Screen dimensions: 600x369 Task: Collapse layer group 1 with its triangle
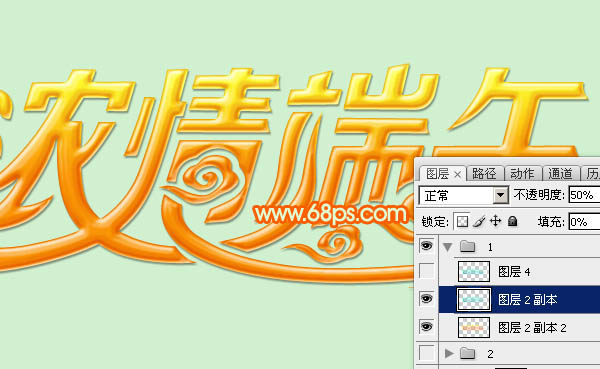[x=447, y=247]
